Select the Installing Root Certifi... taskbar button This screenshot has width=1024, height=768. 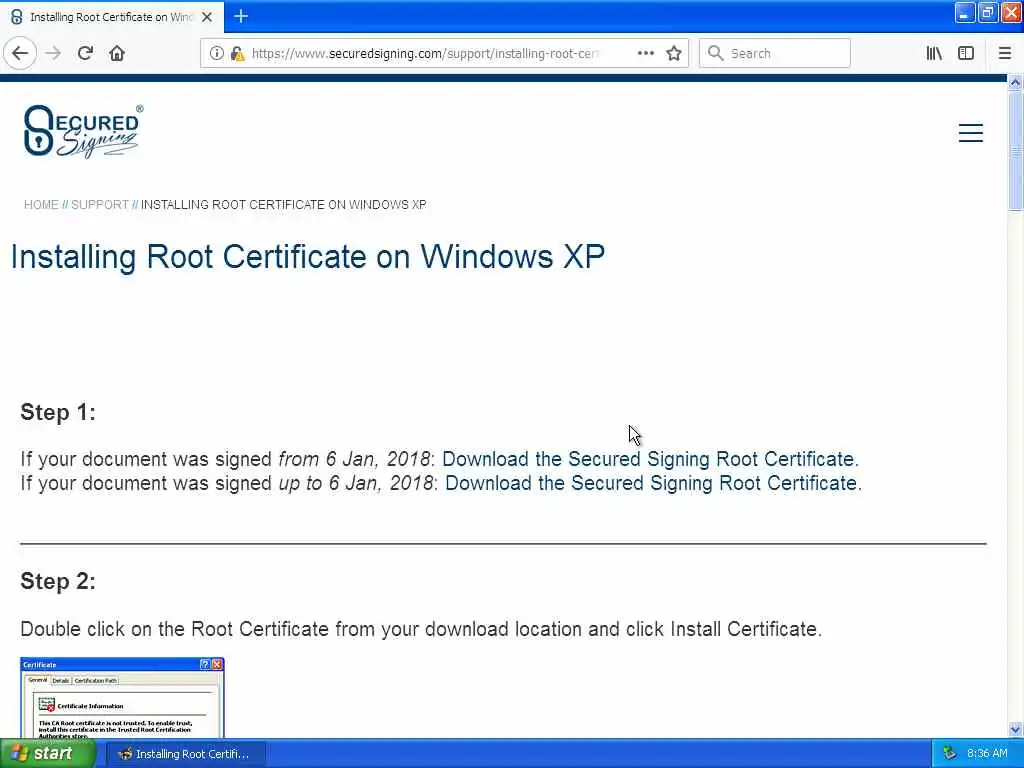click(x=185, y=754)
